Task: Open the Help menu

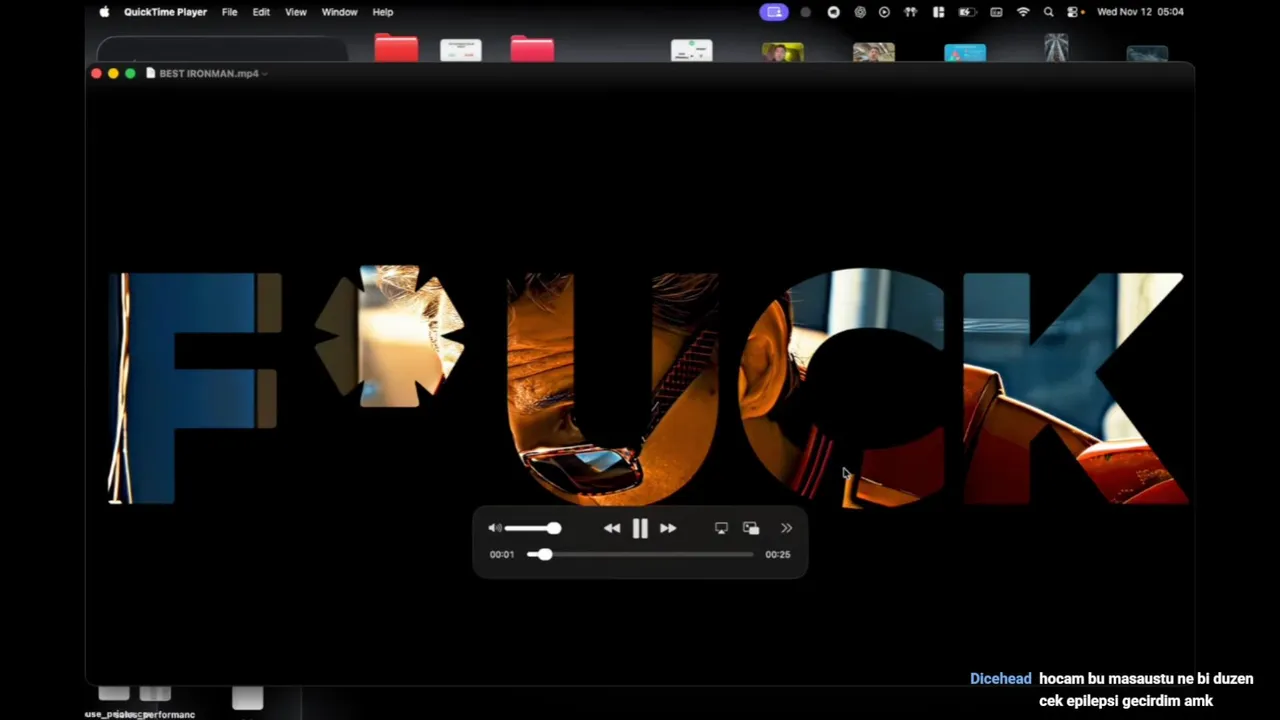Action: pos(383,12)
